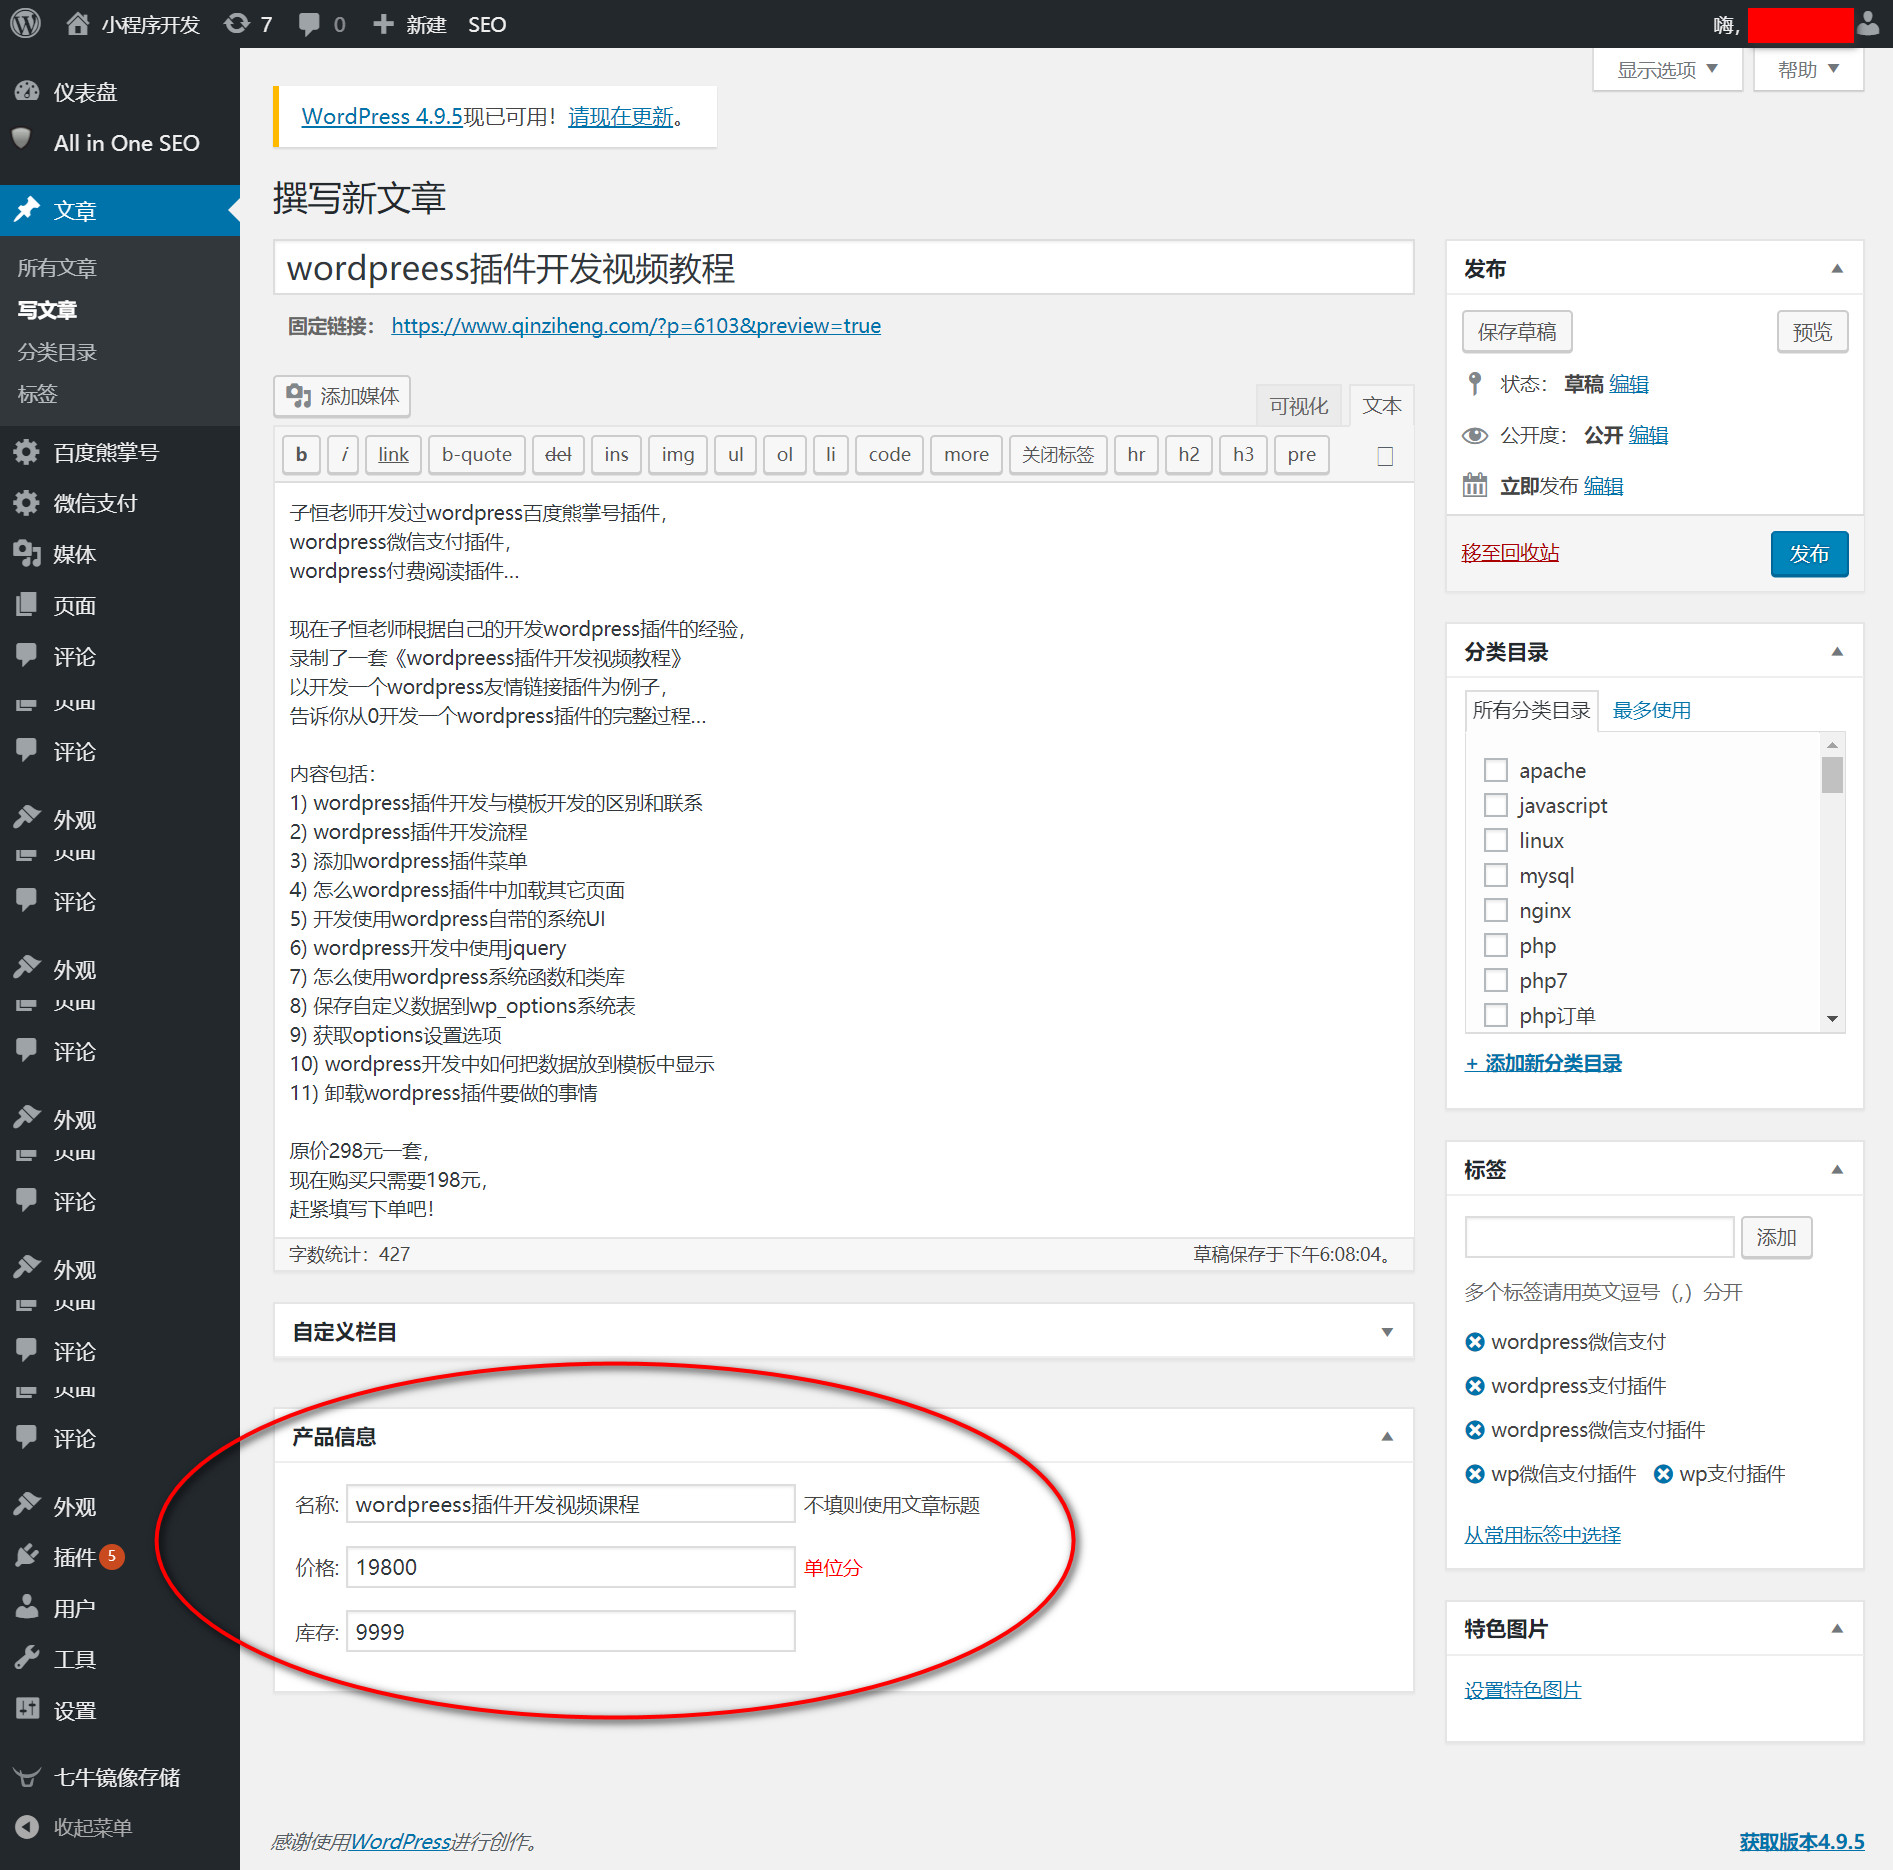The height and width of the screenshot is (1870, 1893).
Task: Remove tag wordpress微信支付插件
Action: click(x=1474, y=1430)
